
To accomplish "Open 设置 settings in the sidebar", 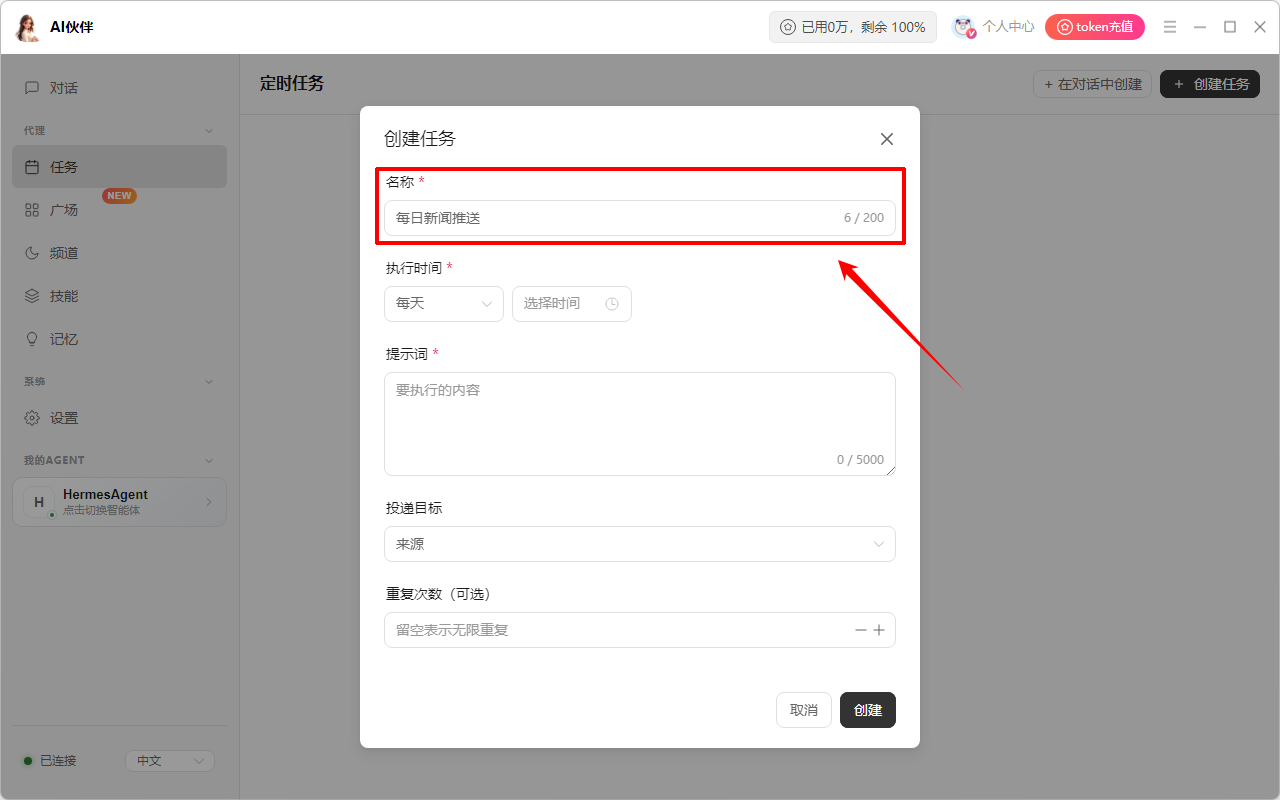I will [119, 418].
